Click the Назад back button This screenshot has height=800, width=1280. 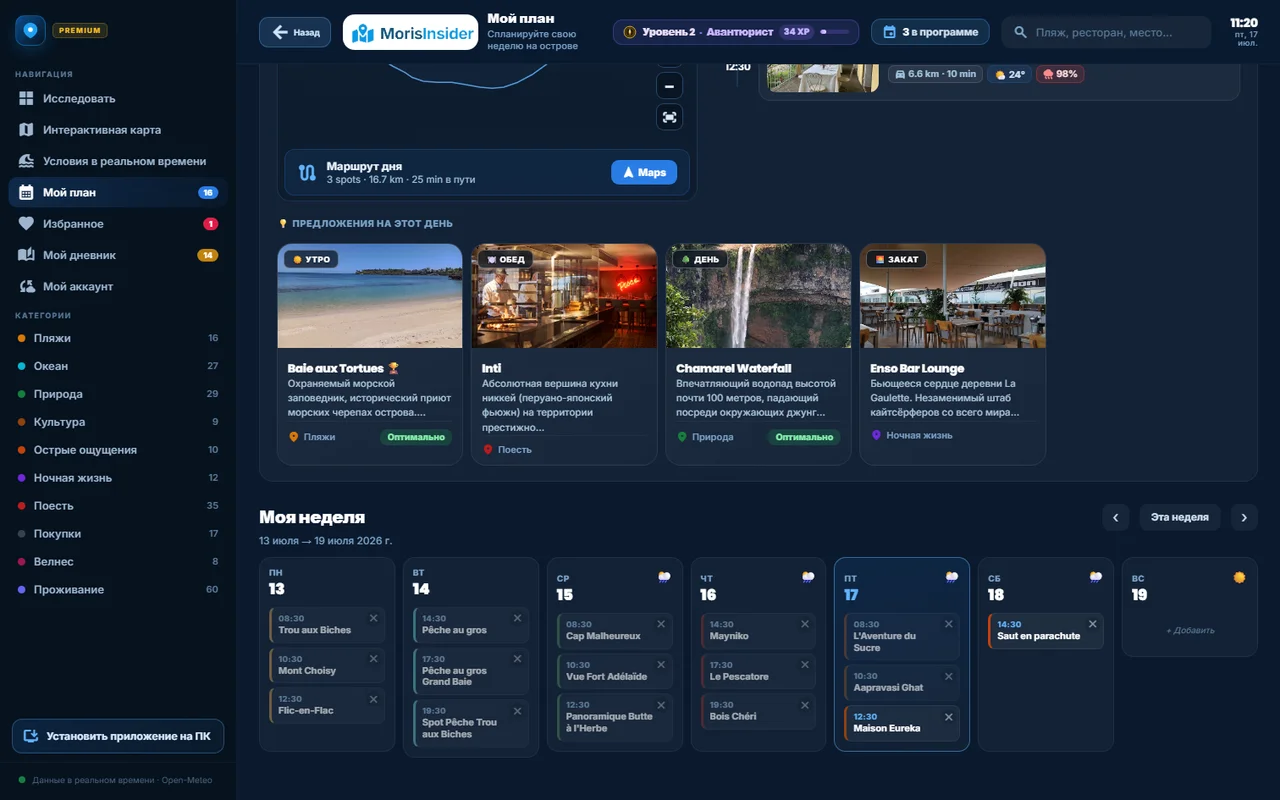point(295,32)
